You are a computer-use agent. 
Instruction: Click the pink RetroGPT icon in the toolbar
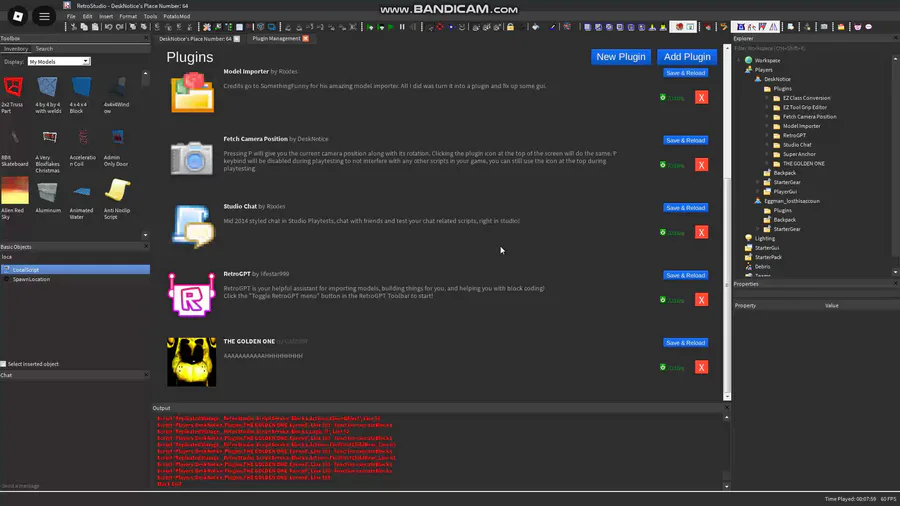pyautogui.click(x=858, y=27)
